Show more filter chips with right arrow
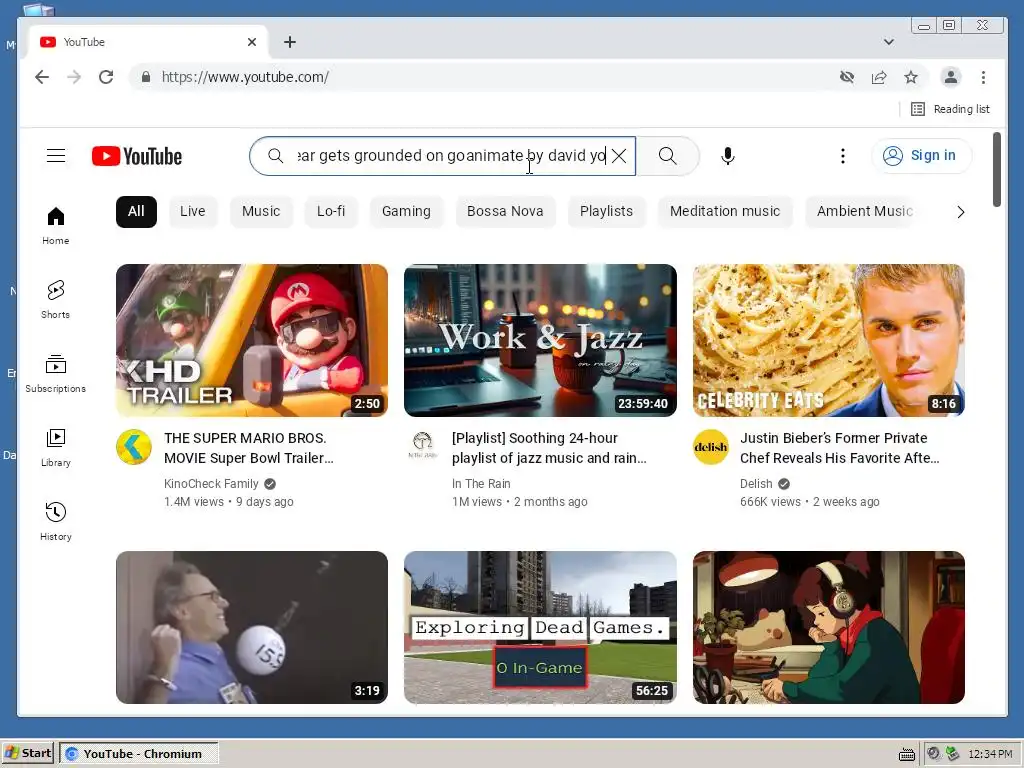This screenshot has width=1024, height=768. (x=961, y=212)
